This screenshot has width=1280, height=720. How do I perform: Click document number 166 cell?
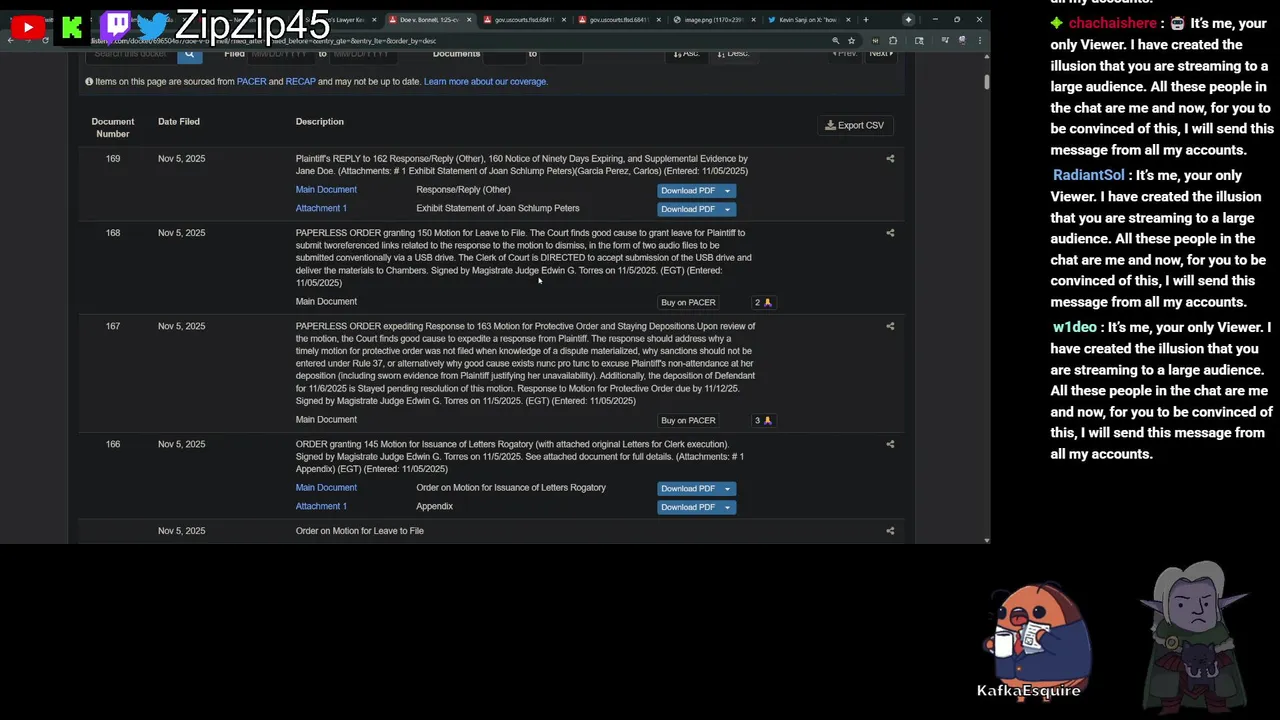[x=113, y=444]
